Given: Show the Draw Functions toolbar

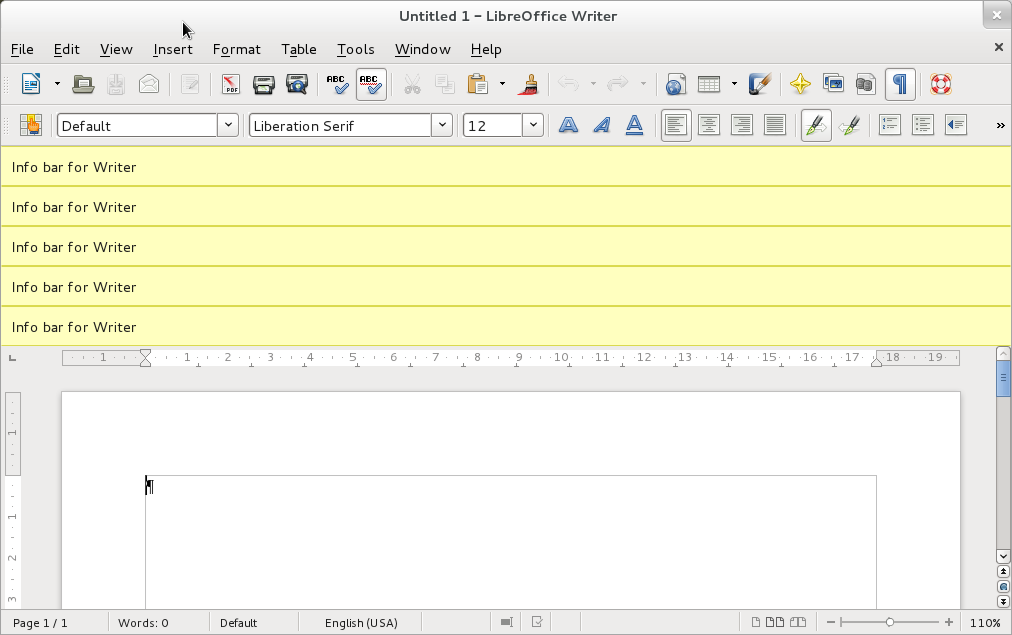Looking at the screenshot, I should click(x=760, y=84).
